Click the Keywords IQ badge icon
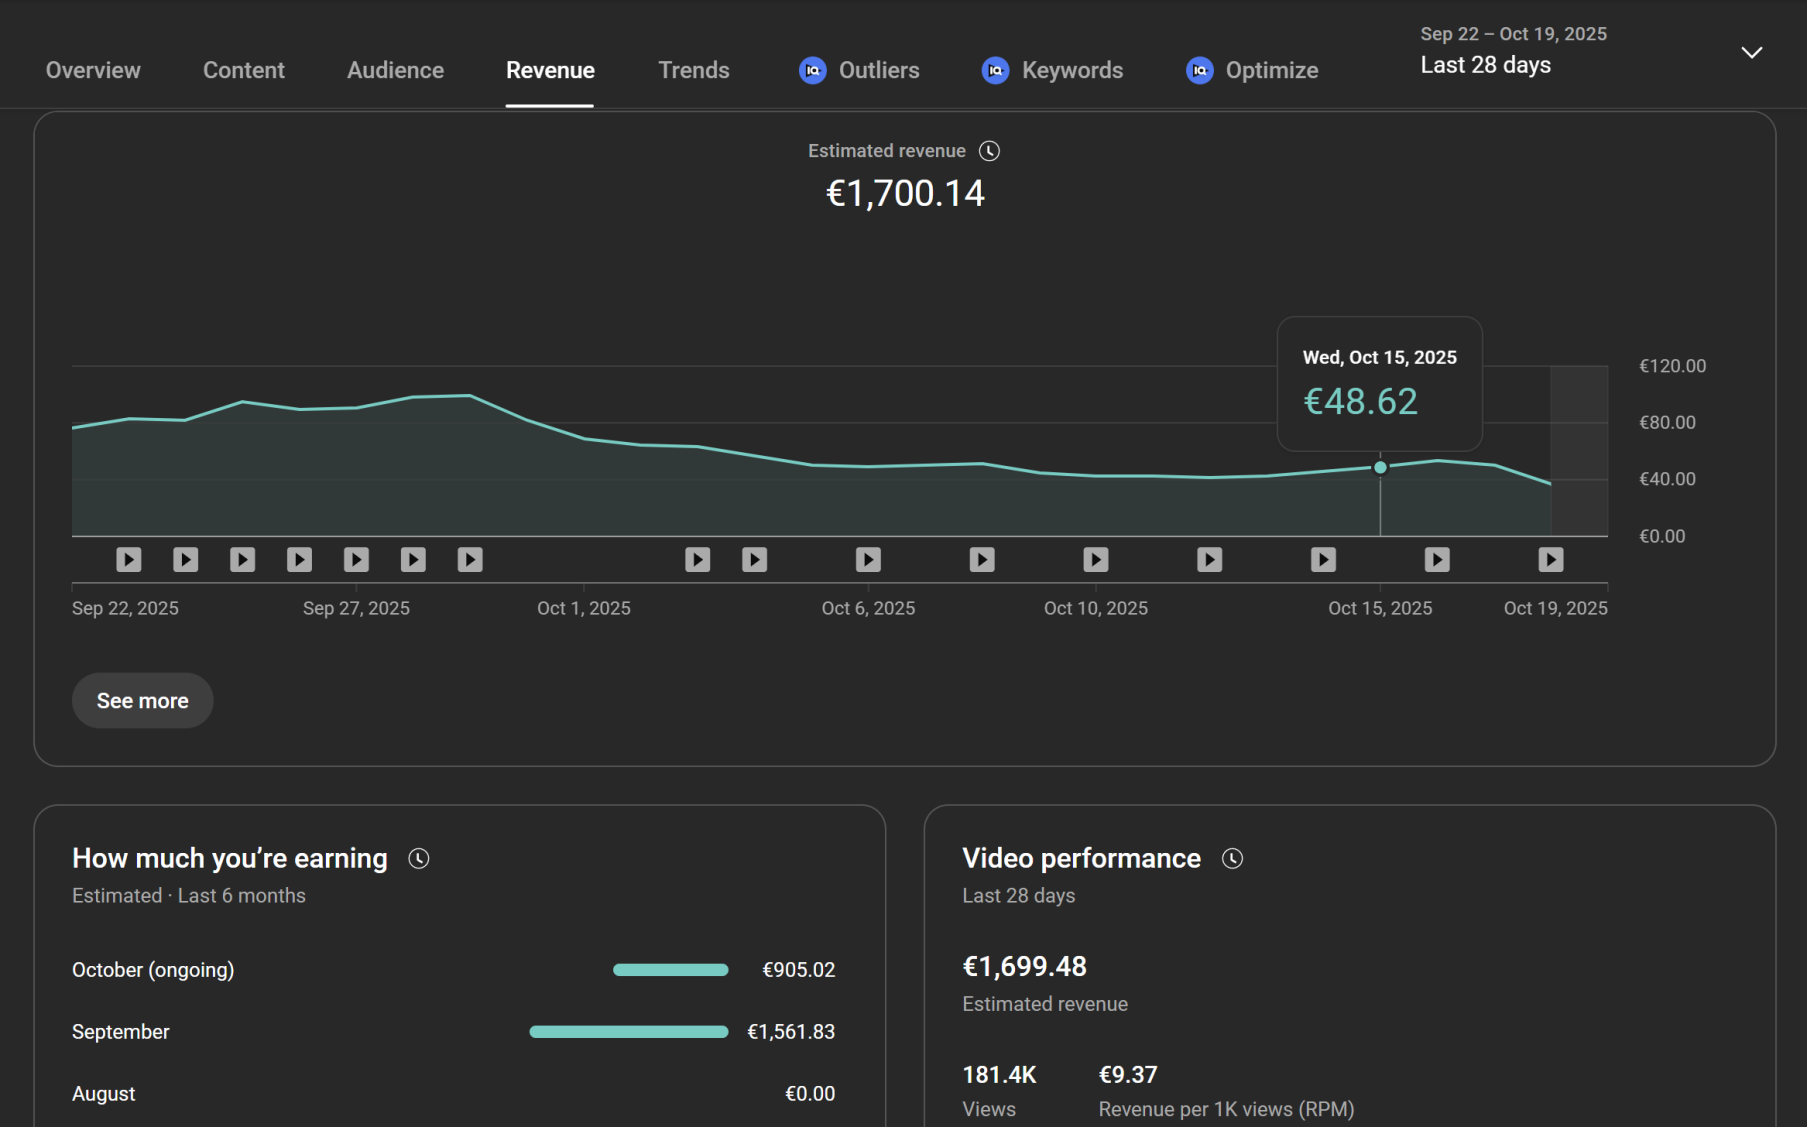1807x1127 pixels. 995,70
